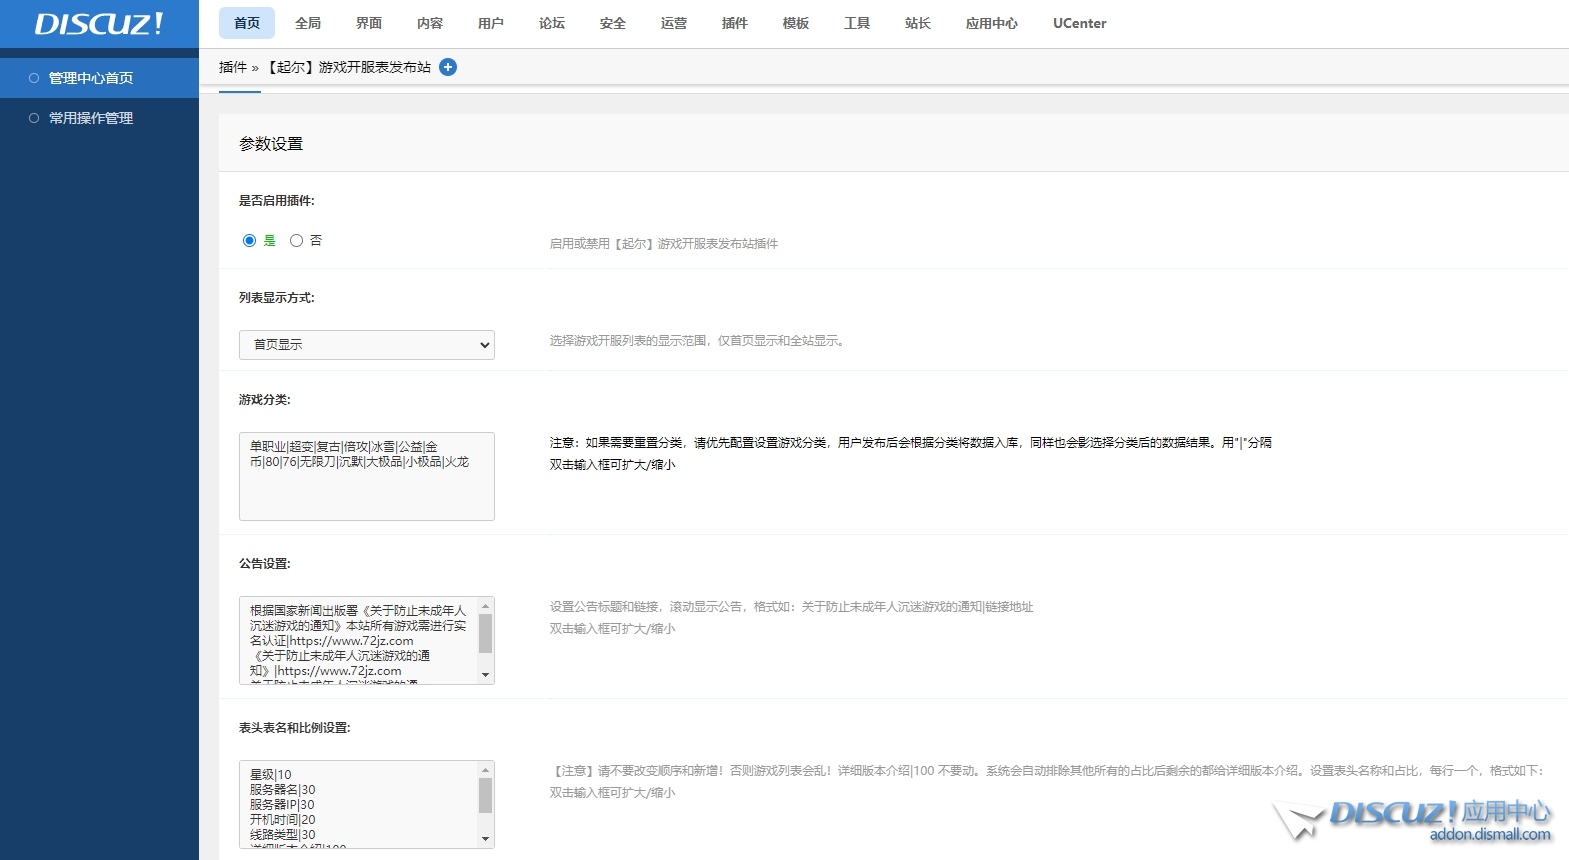Open the 运营 top navigation tab
This screenshot has height=860, width=1569.
pyautogui.click(x=674, y=23)
